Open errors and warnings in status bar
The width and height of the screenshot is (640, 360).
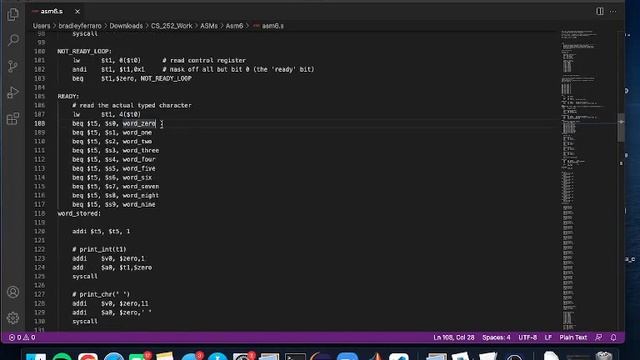tap(22, 338)
